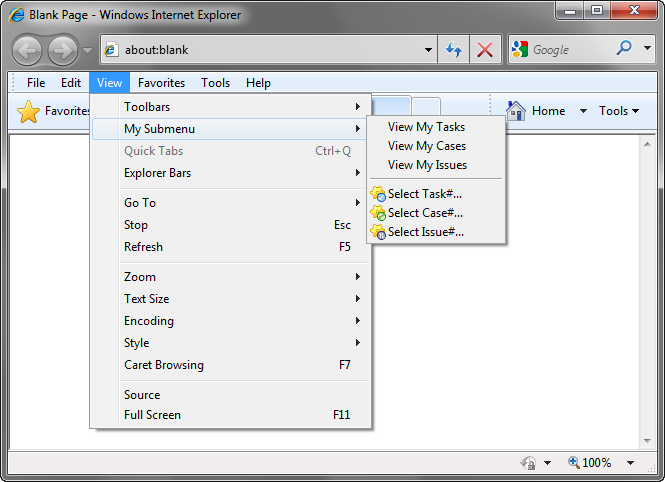Image resolution: width=665 pixels, height=482 pixels.
Task: Click the about:blank address field
Action: (269, 50)
